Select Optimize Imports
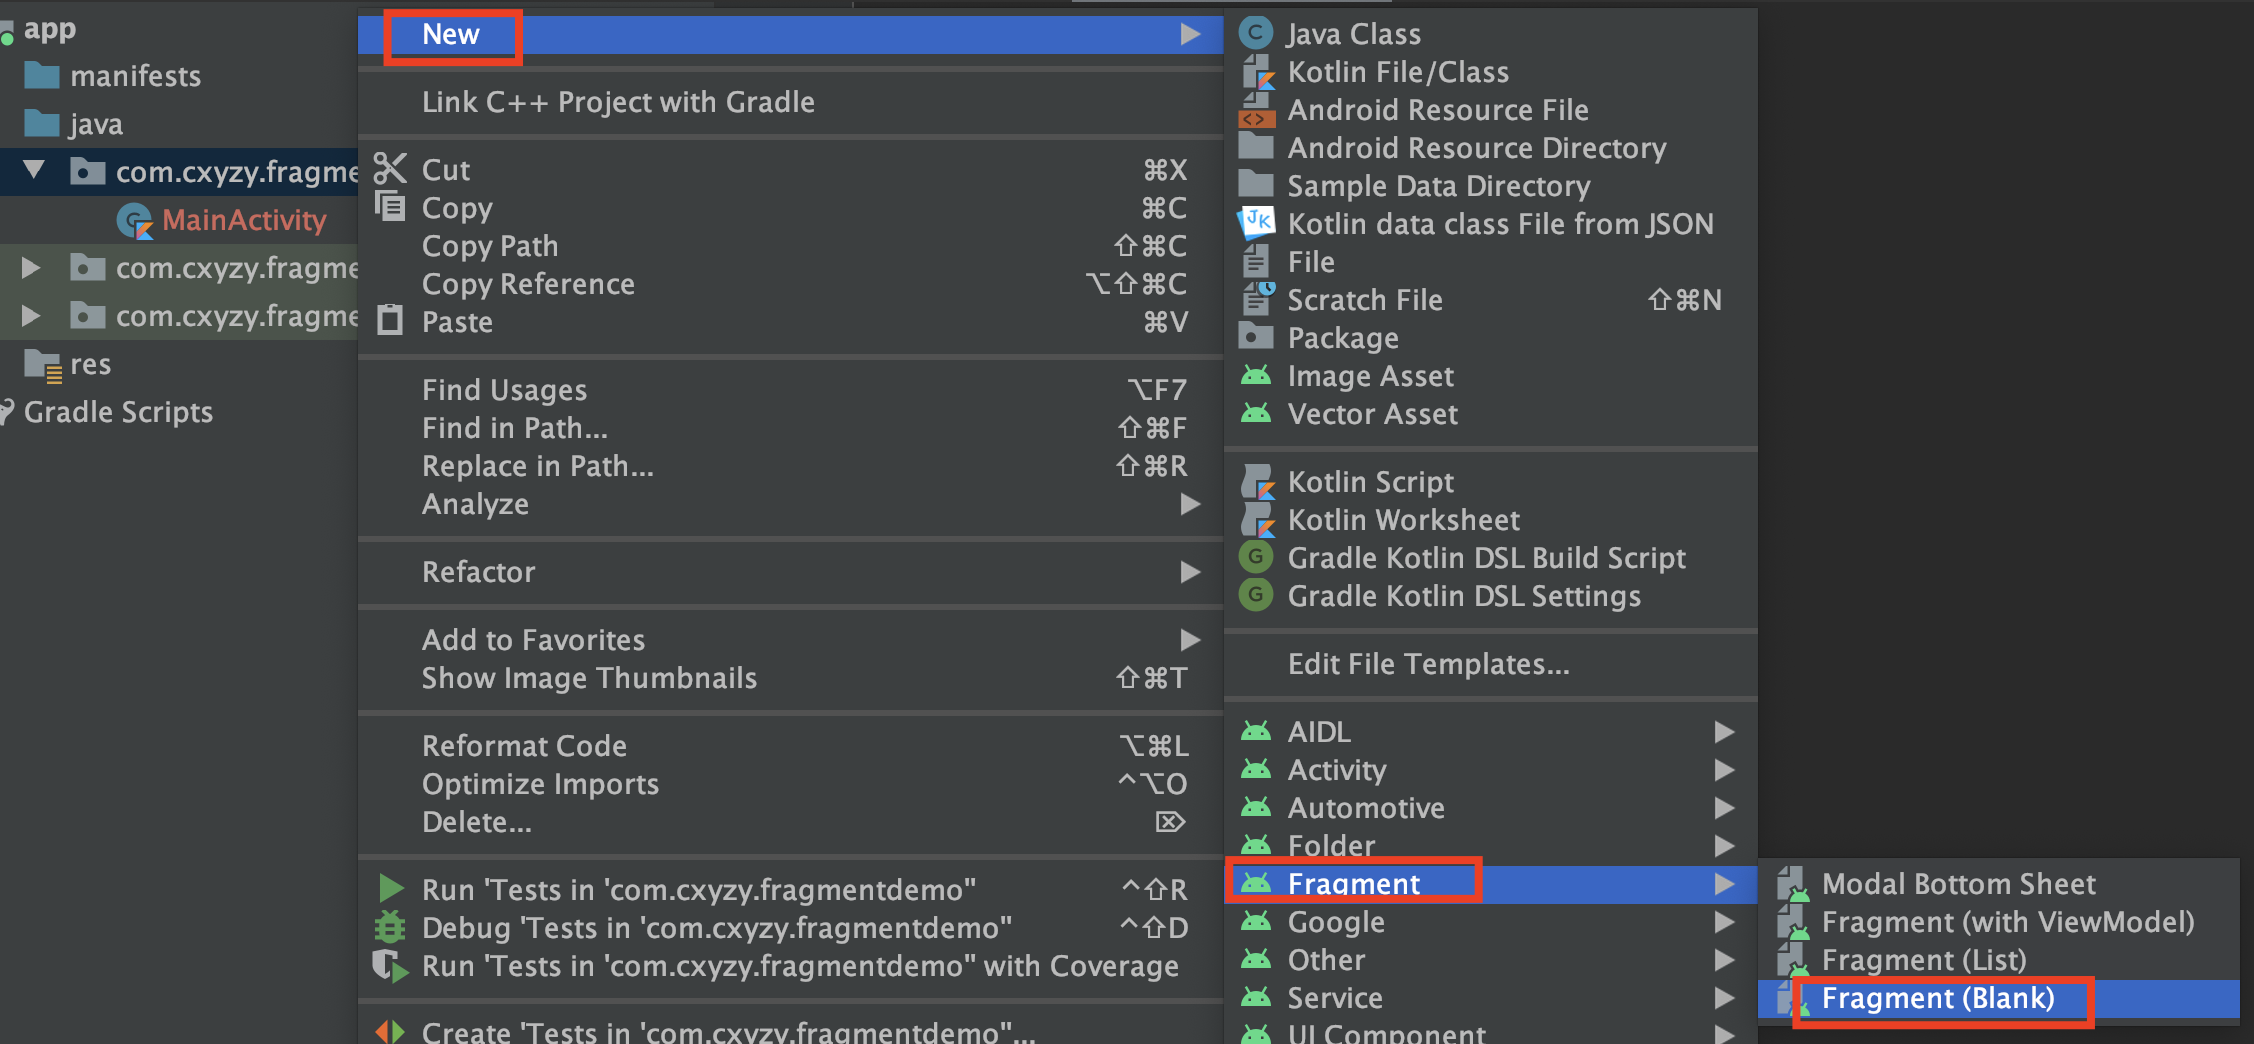This screenshot has height=1044, width=2254. pyautogui.click(x=790, y=784)
